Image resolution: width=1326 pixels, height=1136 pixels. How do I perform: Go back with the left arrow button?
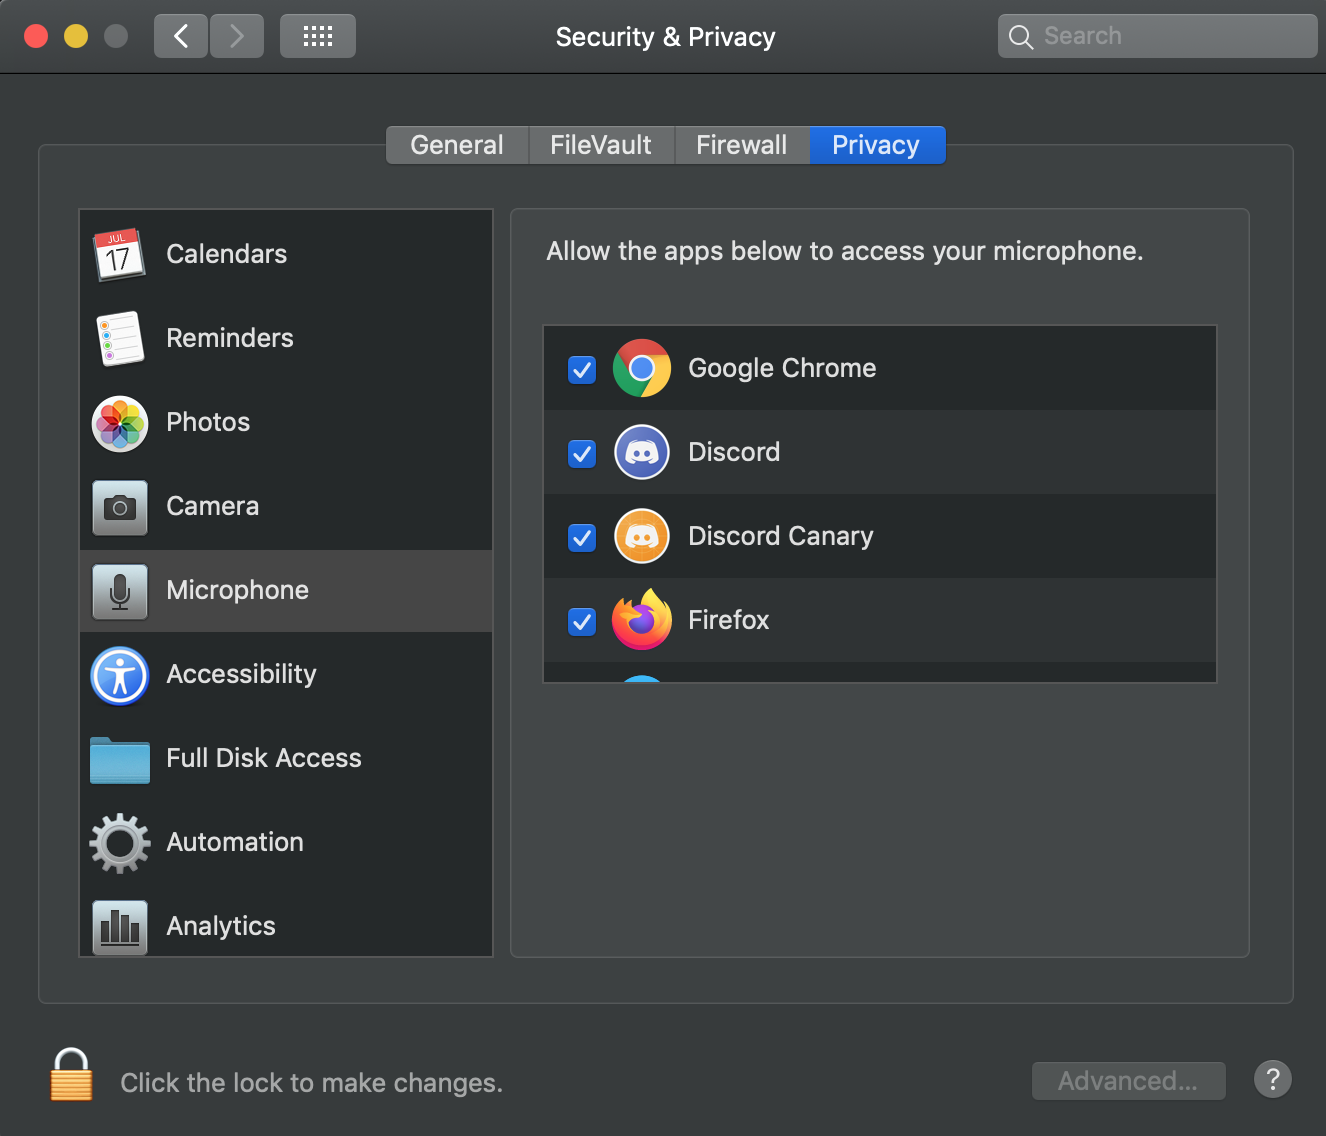pyautogui.click(x=181, y=36)
